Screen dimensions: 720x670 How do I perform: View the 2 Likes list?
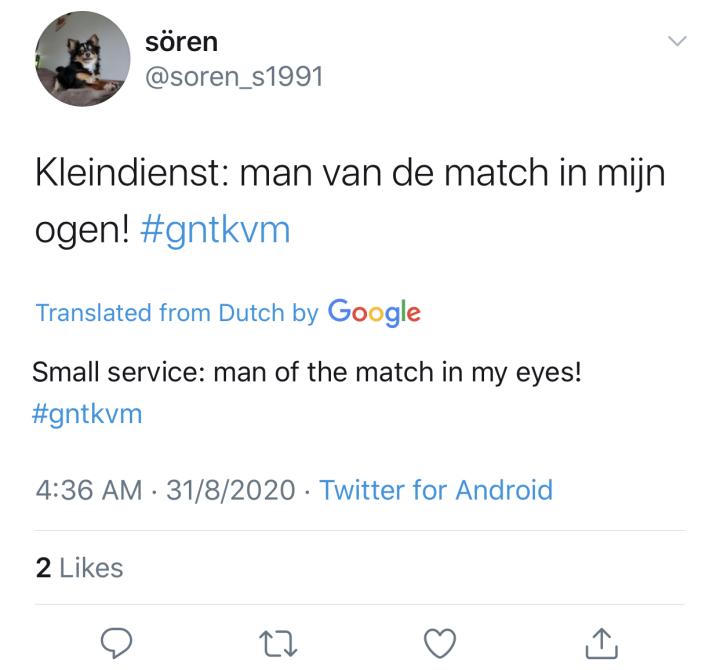79,568
